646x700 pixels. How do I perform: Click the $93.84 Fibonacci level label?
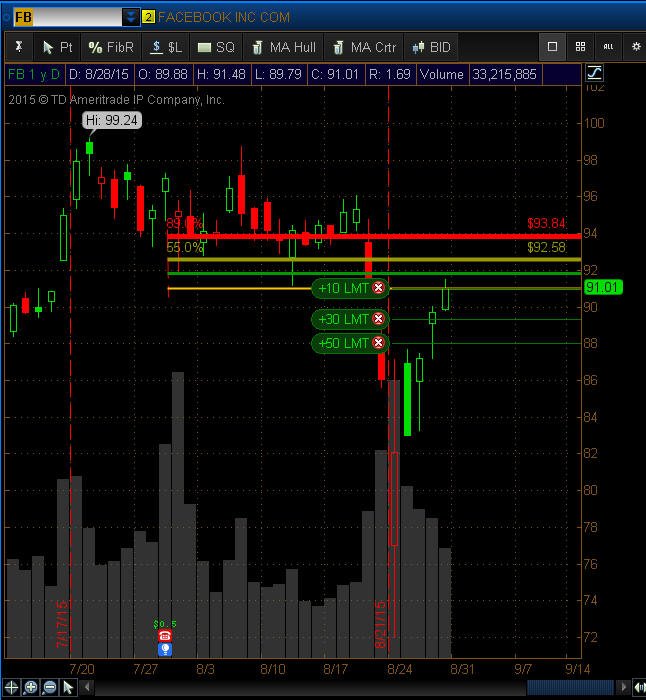pyautogui.click(x=546, y=223)
